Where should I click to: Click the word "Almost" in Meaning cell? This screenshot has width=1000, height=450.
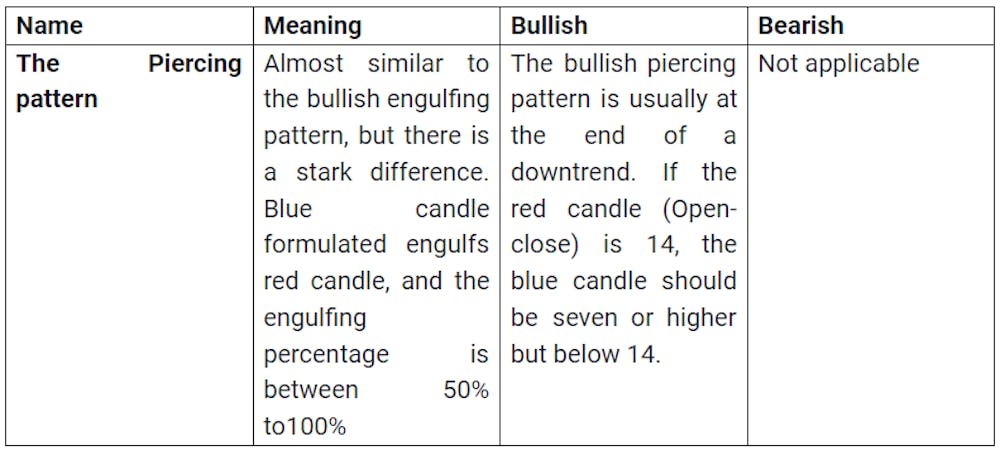(x=303, y=64)
